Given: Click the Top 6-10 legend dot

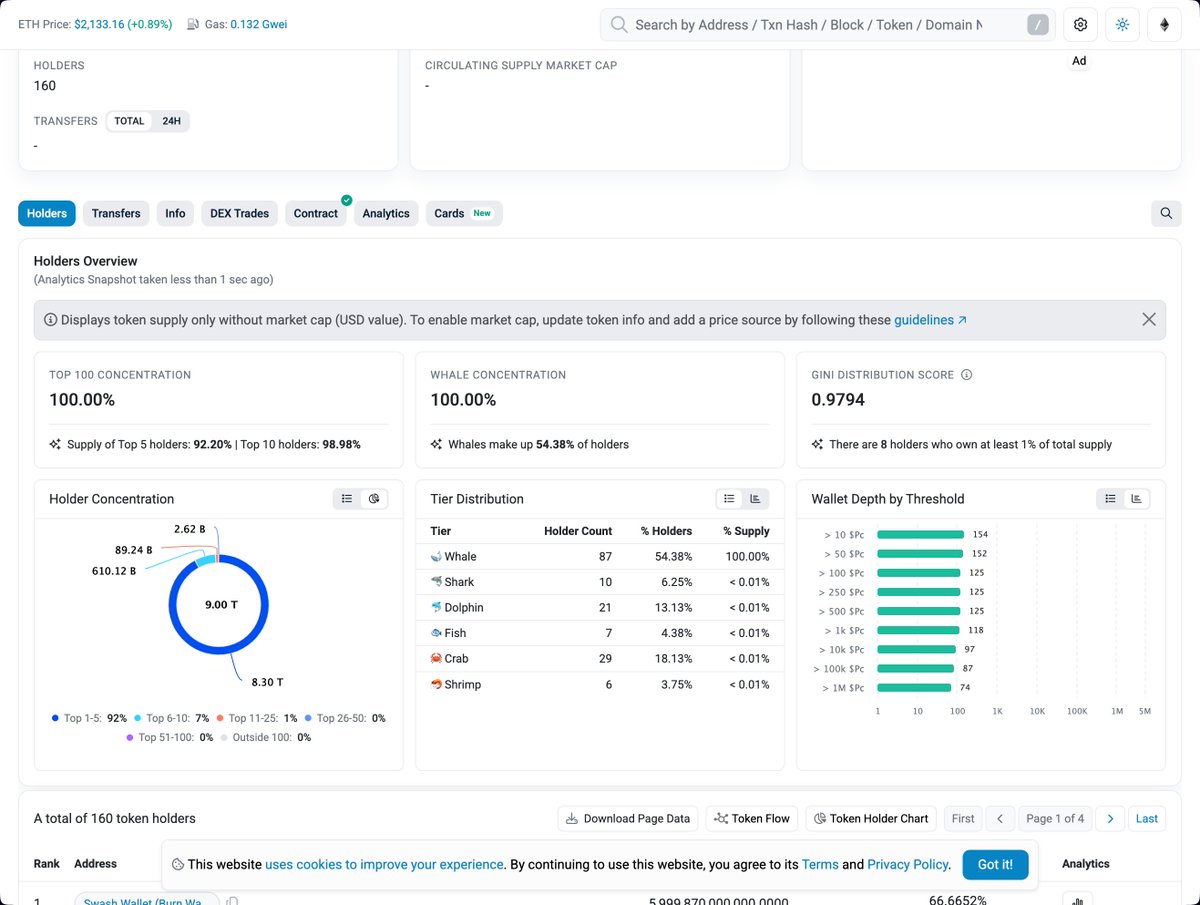Looking at the screenshot, I should 138,718.
